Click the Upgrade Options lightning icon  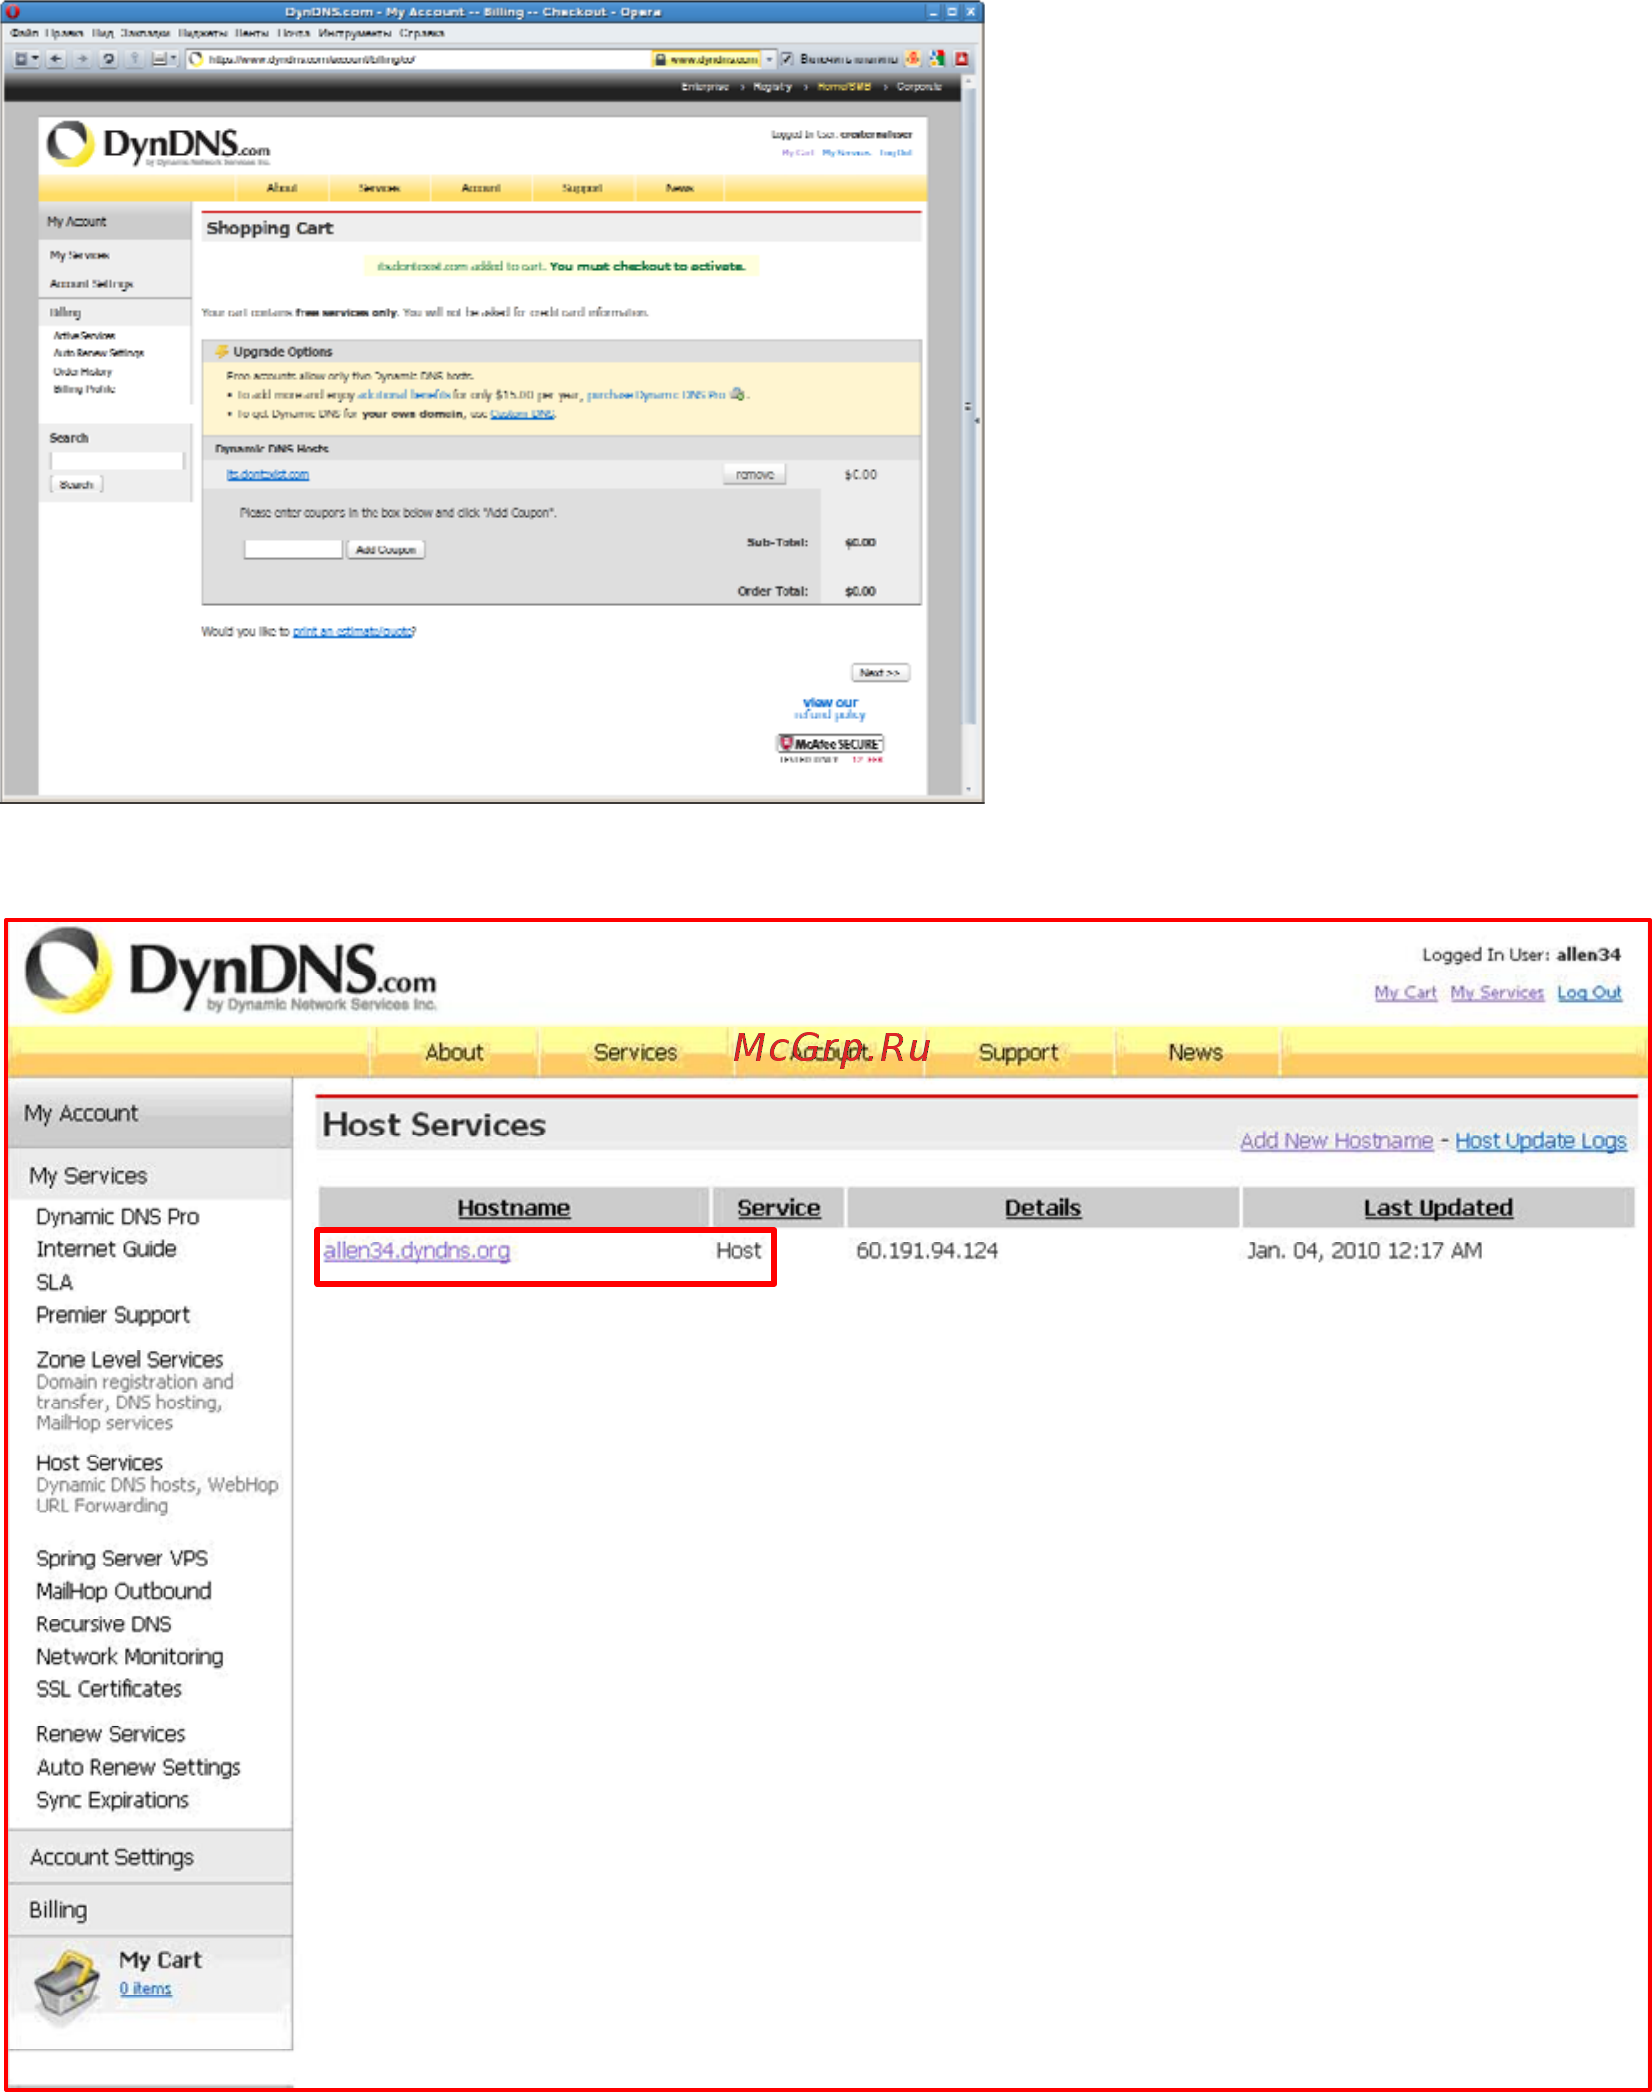click(222, 352)
